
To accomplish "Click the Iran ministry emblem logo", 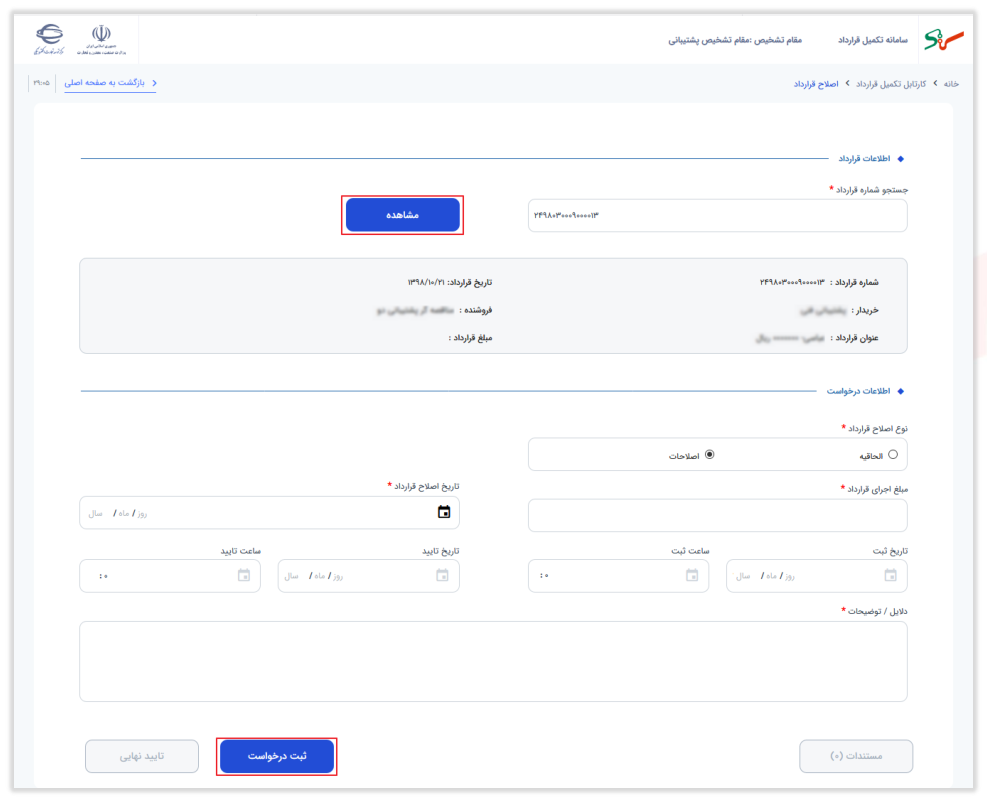I will 101,40.
